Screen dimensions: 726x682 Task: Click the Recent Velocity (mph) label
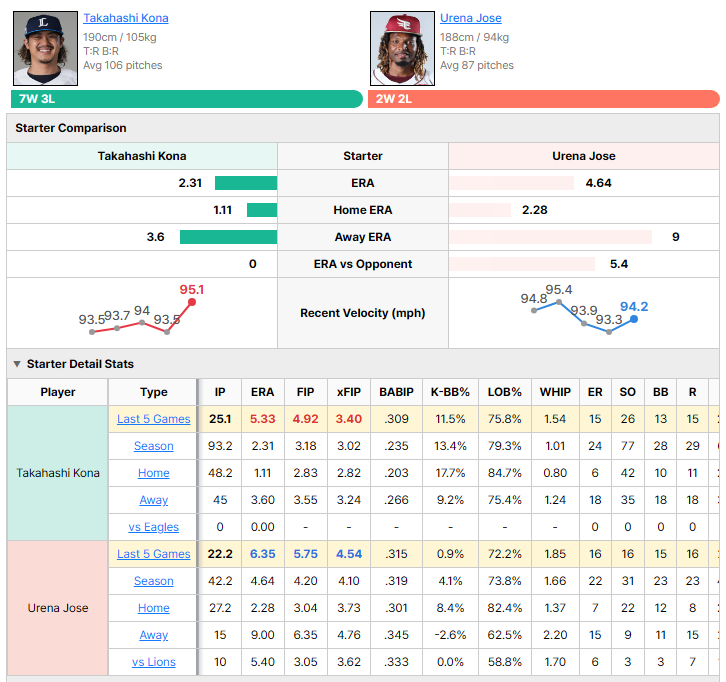tap(363, 313)
